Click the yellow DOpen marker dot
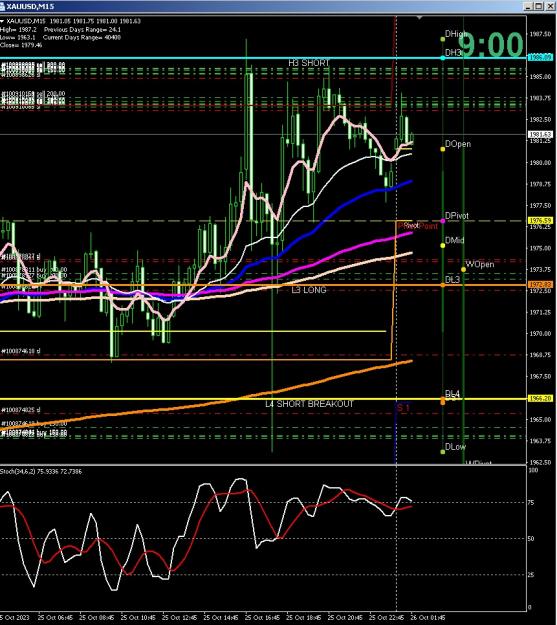This screenshot has width=557, height=625. click(x=443, y=149)
